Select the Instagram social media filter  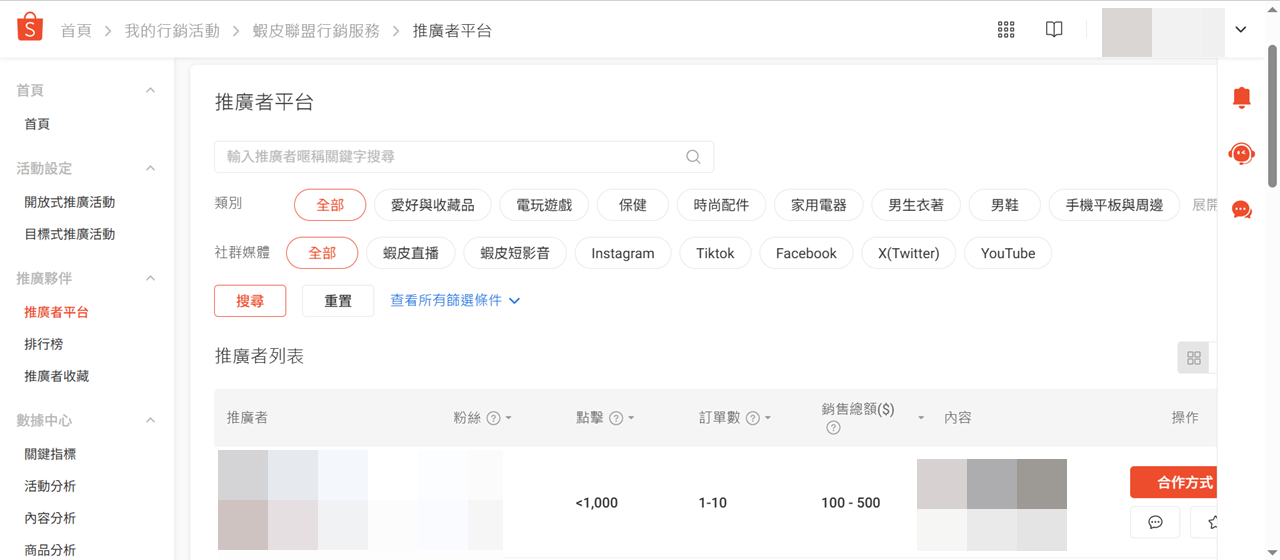[x=622, y=253]
